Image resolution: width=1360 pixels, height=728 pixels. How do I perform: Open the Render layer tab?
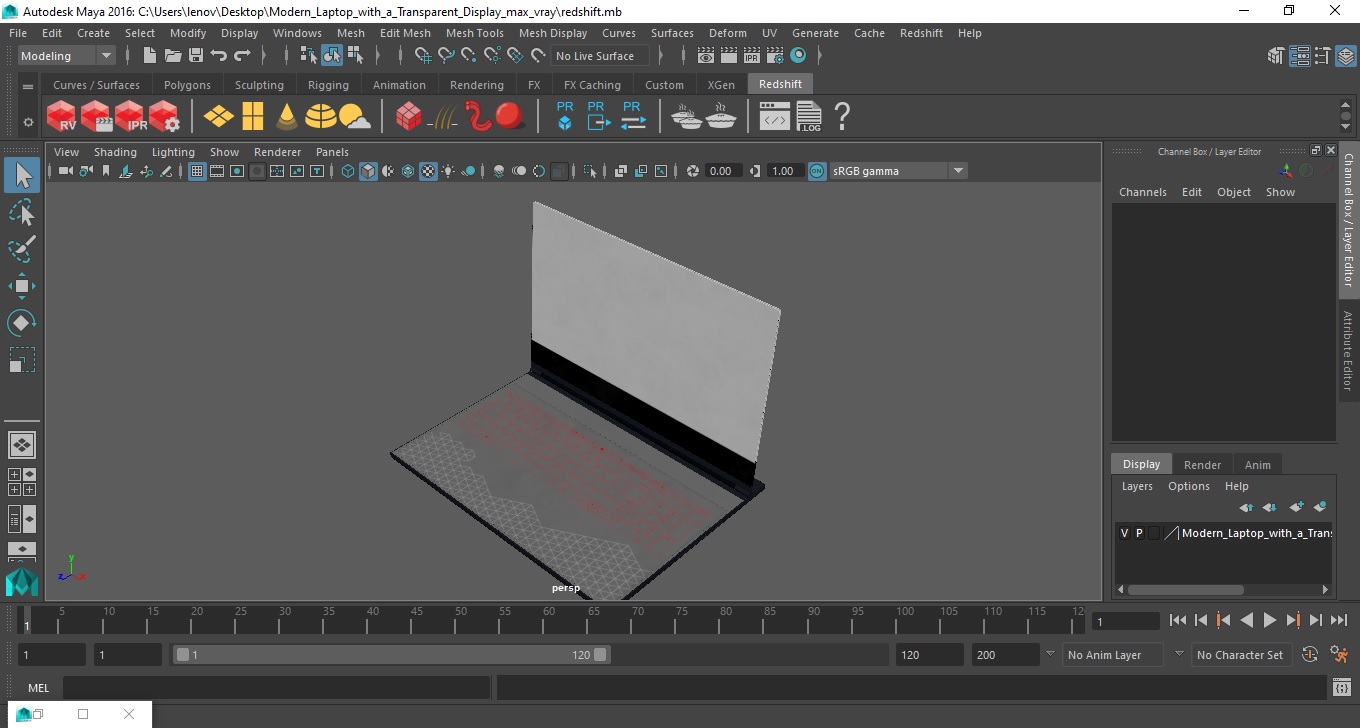[x=1202, y=465]
